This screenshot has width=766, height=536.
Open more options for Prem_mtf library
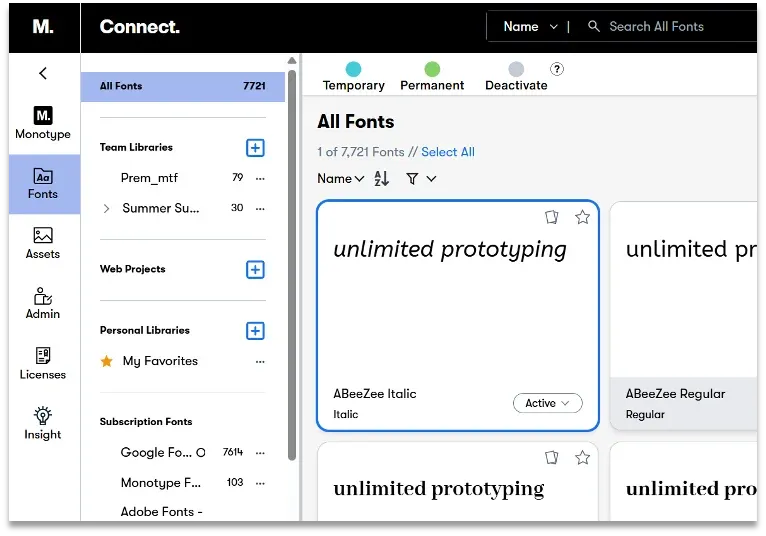(x=260, y=178)
